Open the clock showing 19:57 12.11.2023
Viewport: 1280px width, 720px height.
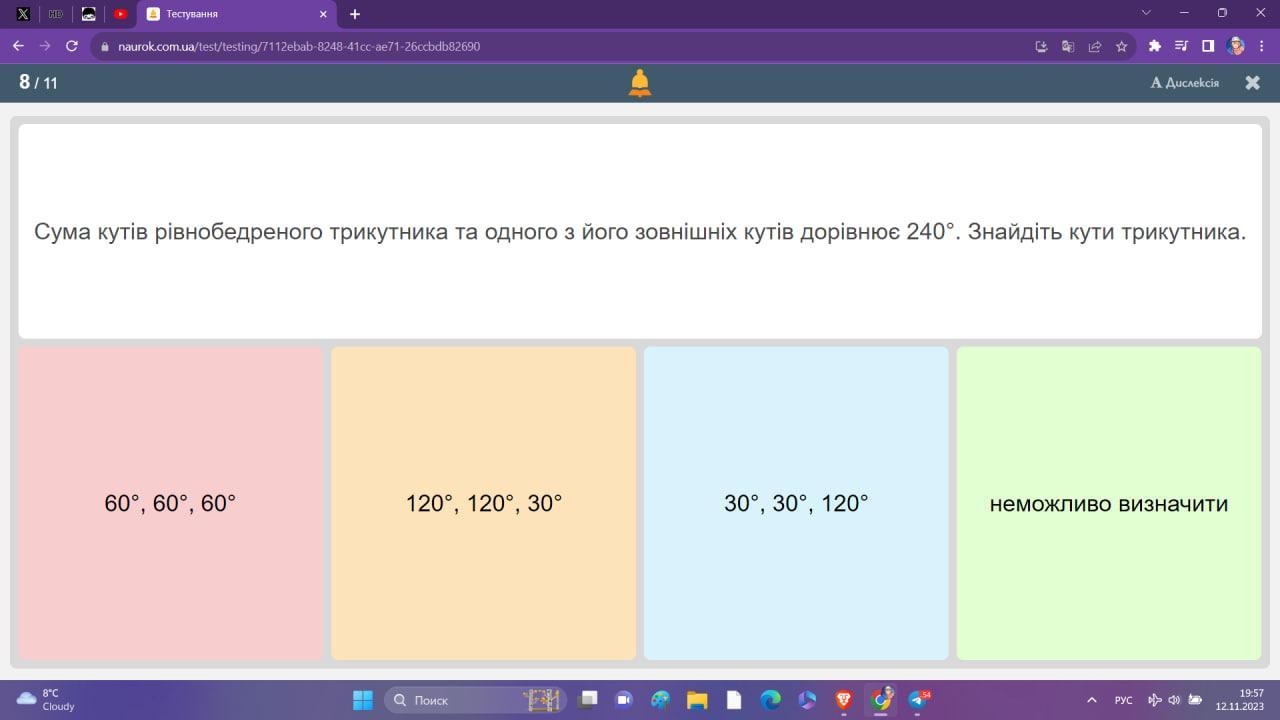(1239, 700)
